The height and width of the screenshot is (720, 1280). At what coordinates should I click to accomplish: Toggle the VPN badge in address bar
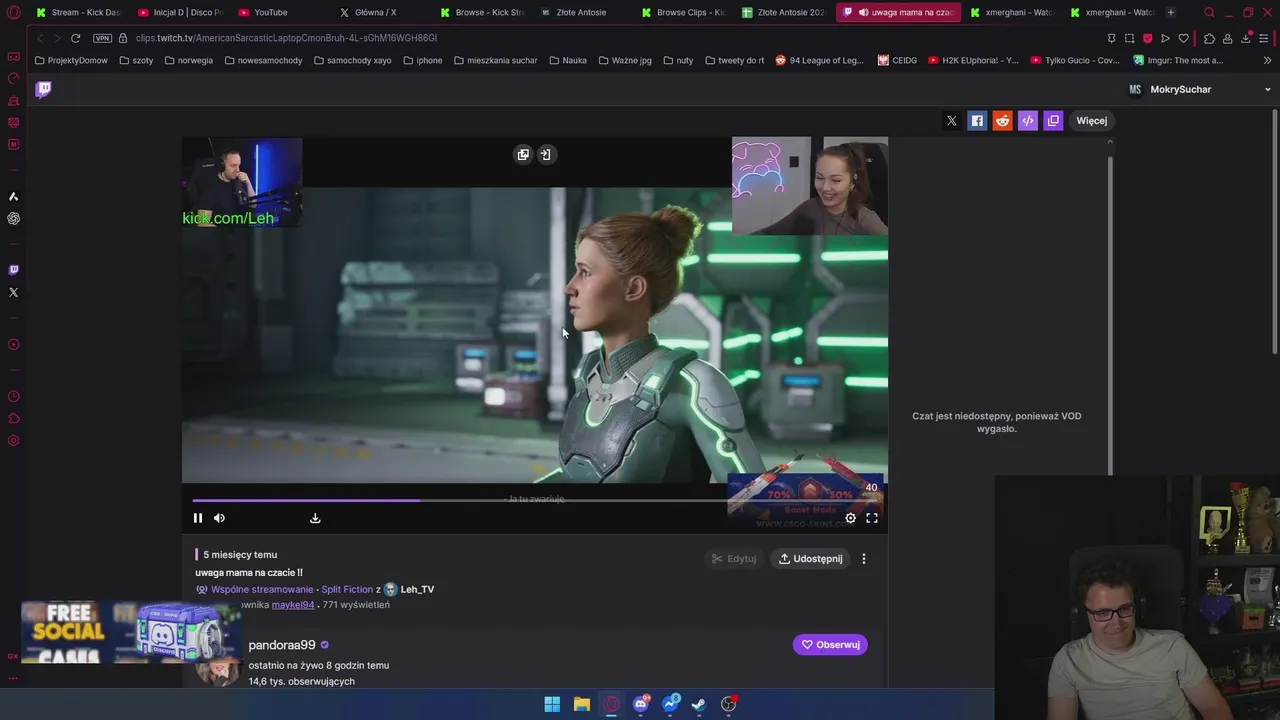(102, 38)
